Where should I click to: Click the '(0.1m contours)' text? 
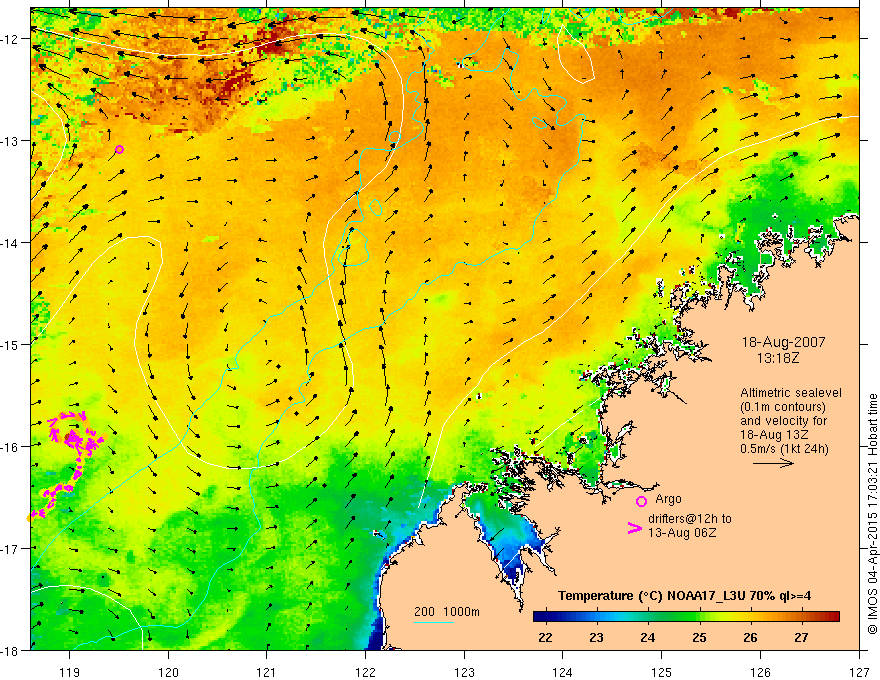(x=783, y=407)
